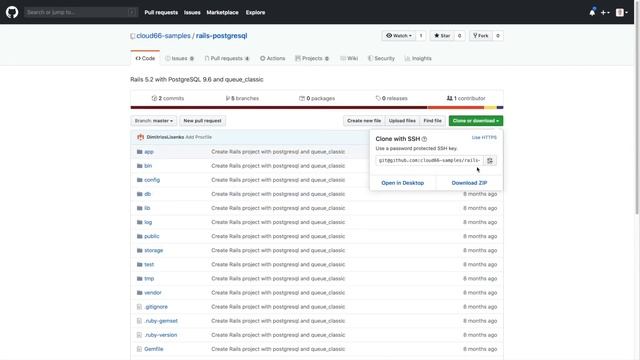Copy SSH clone URL to clipboard
Viewport: 640px width, 360px height.
[x=490, y=160]
